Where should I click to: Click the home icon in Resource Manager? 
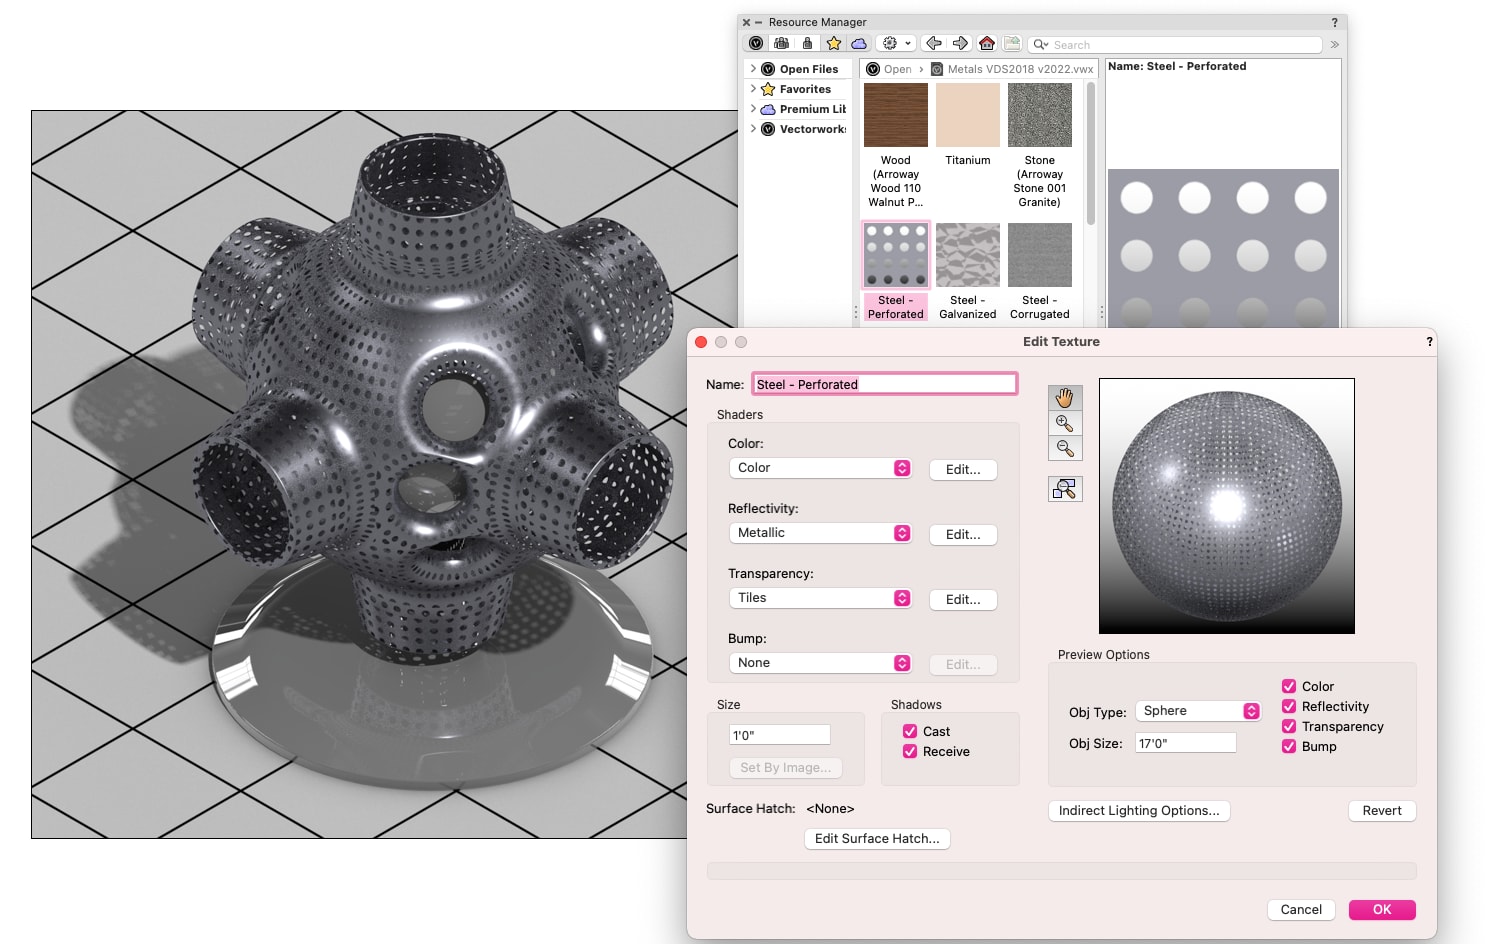pyautogui.click(x=986, y=44)
